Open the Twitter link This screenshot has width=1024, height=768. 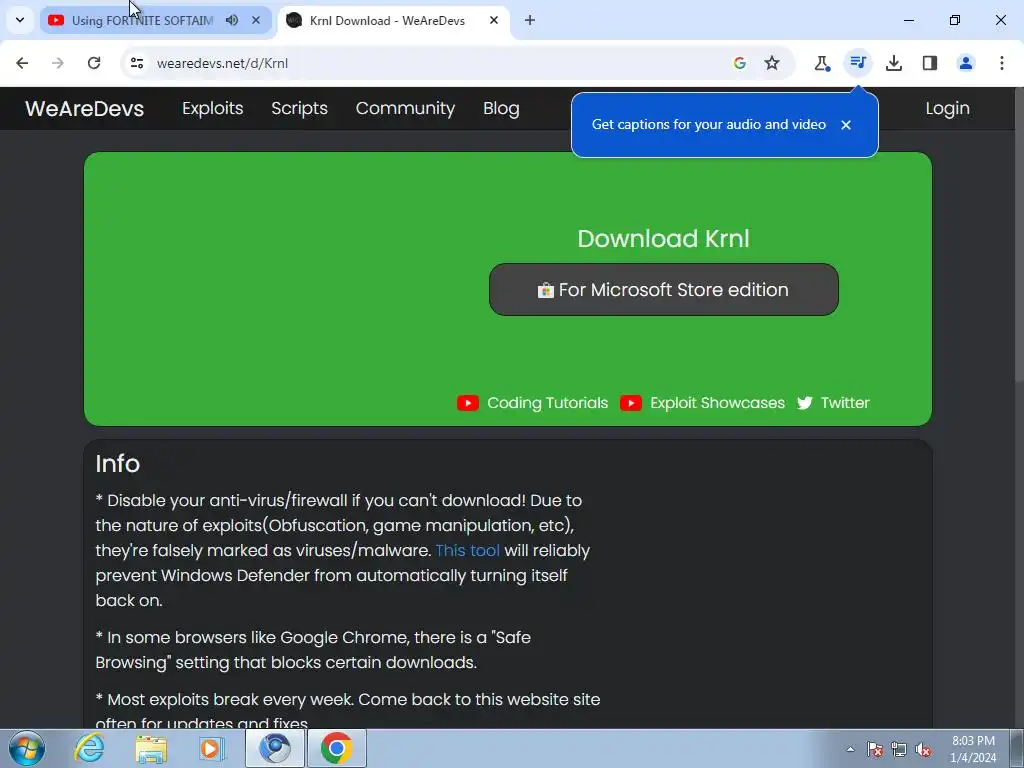pyautogui.click(x=845, y=403)
